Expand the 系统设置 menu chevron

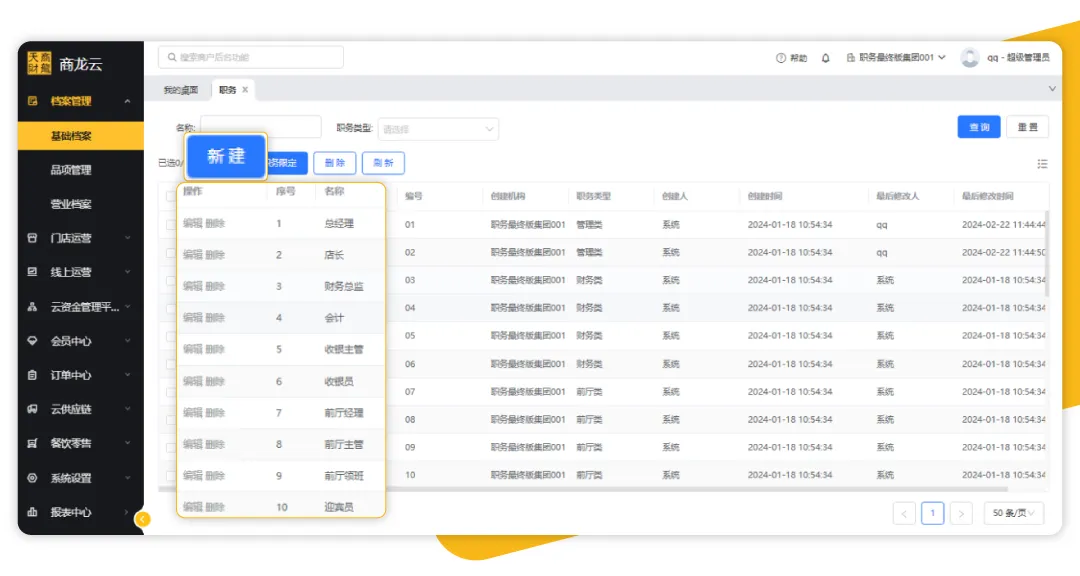tap(127, 477)
